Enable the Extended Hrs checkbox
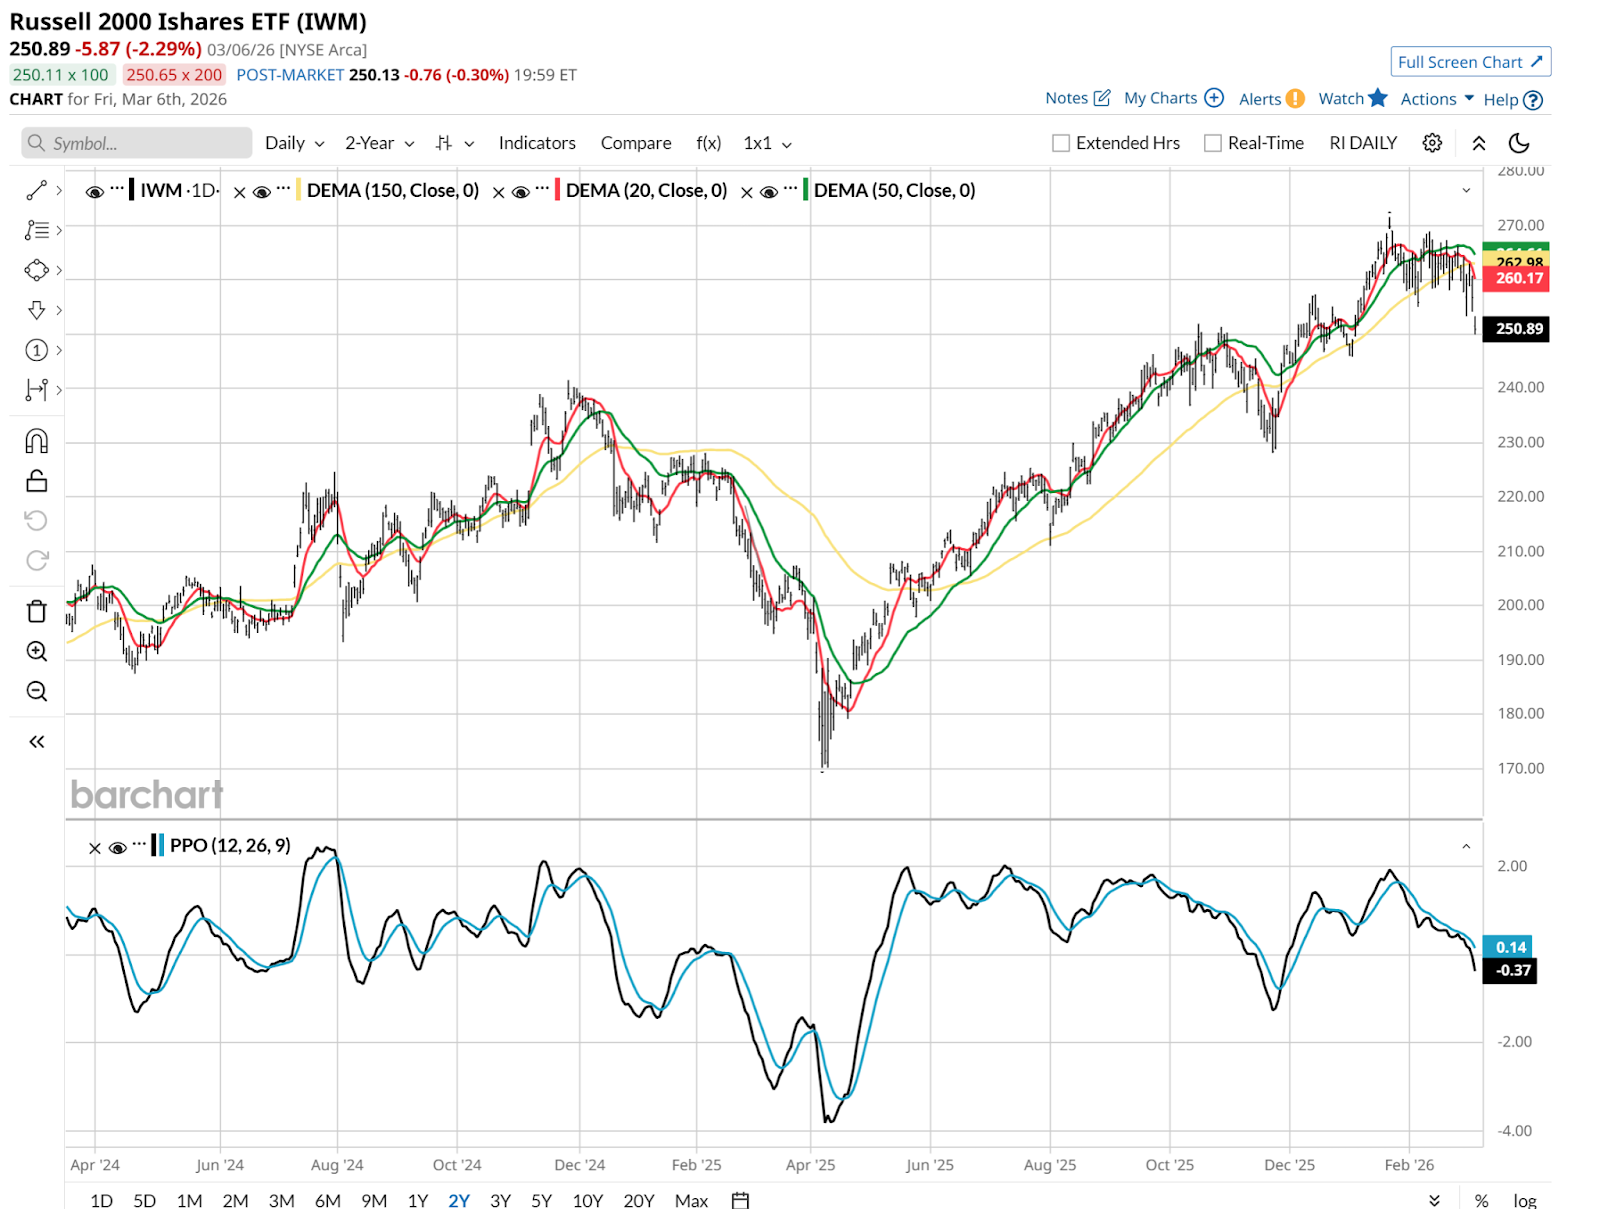The width and height of the screenshot is (1600, 1209). (1061, 143)
